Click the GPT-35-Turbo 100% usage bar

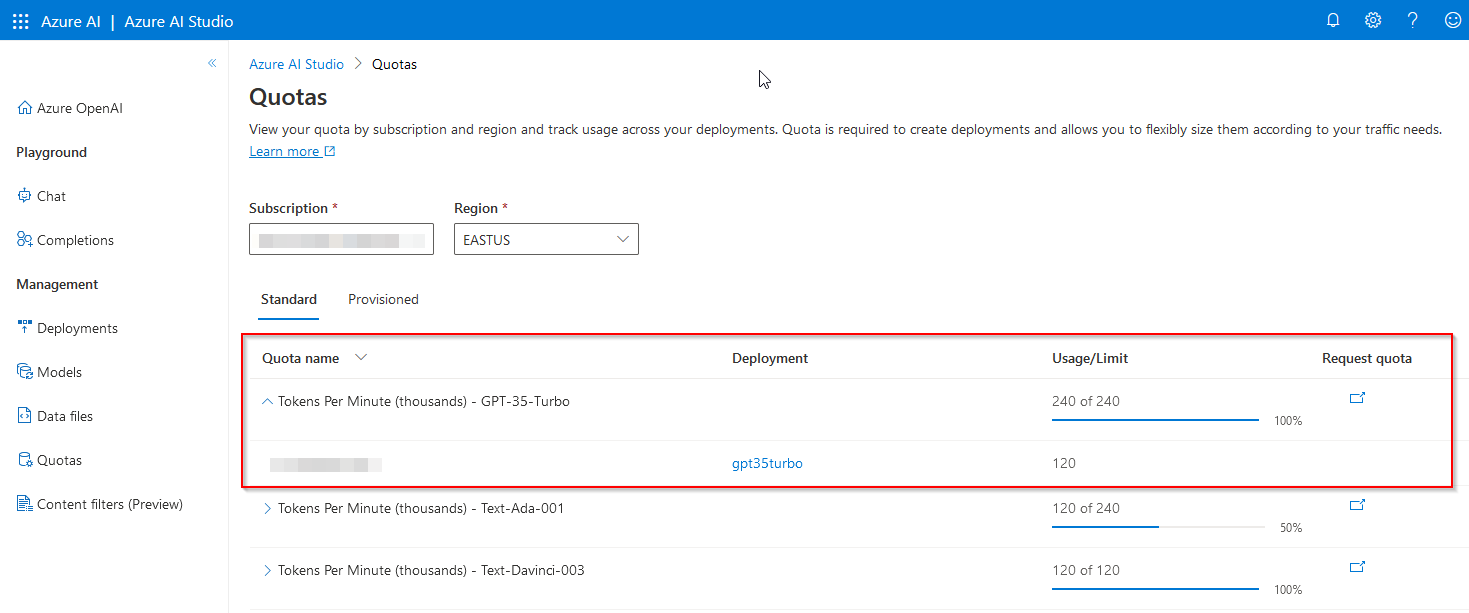pyautogui.click(x=1155, y=420)
